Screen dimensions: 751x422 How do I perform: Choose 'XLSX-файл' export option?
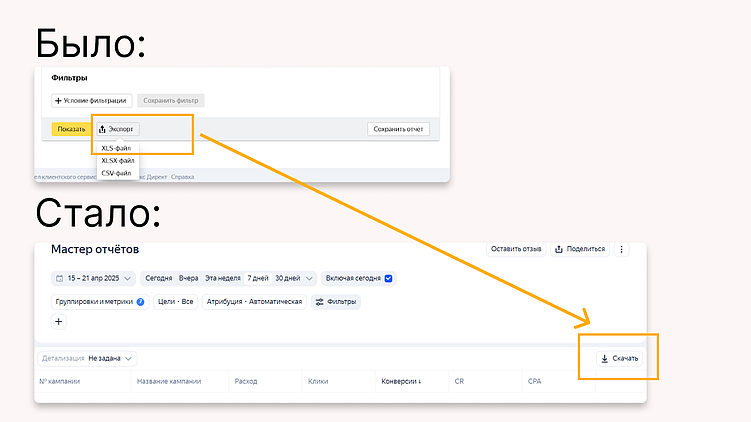117,160
